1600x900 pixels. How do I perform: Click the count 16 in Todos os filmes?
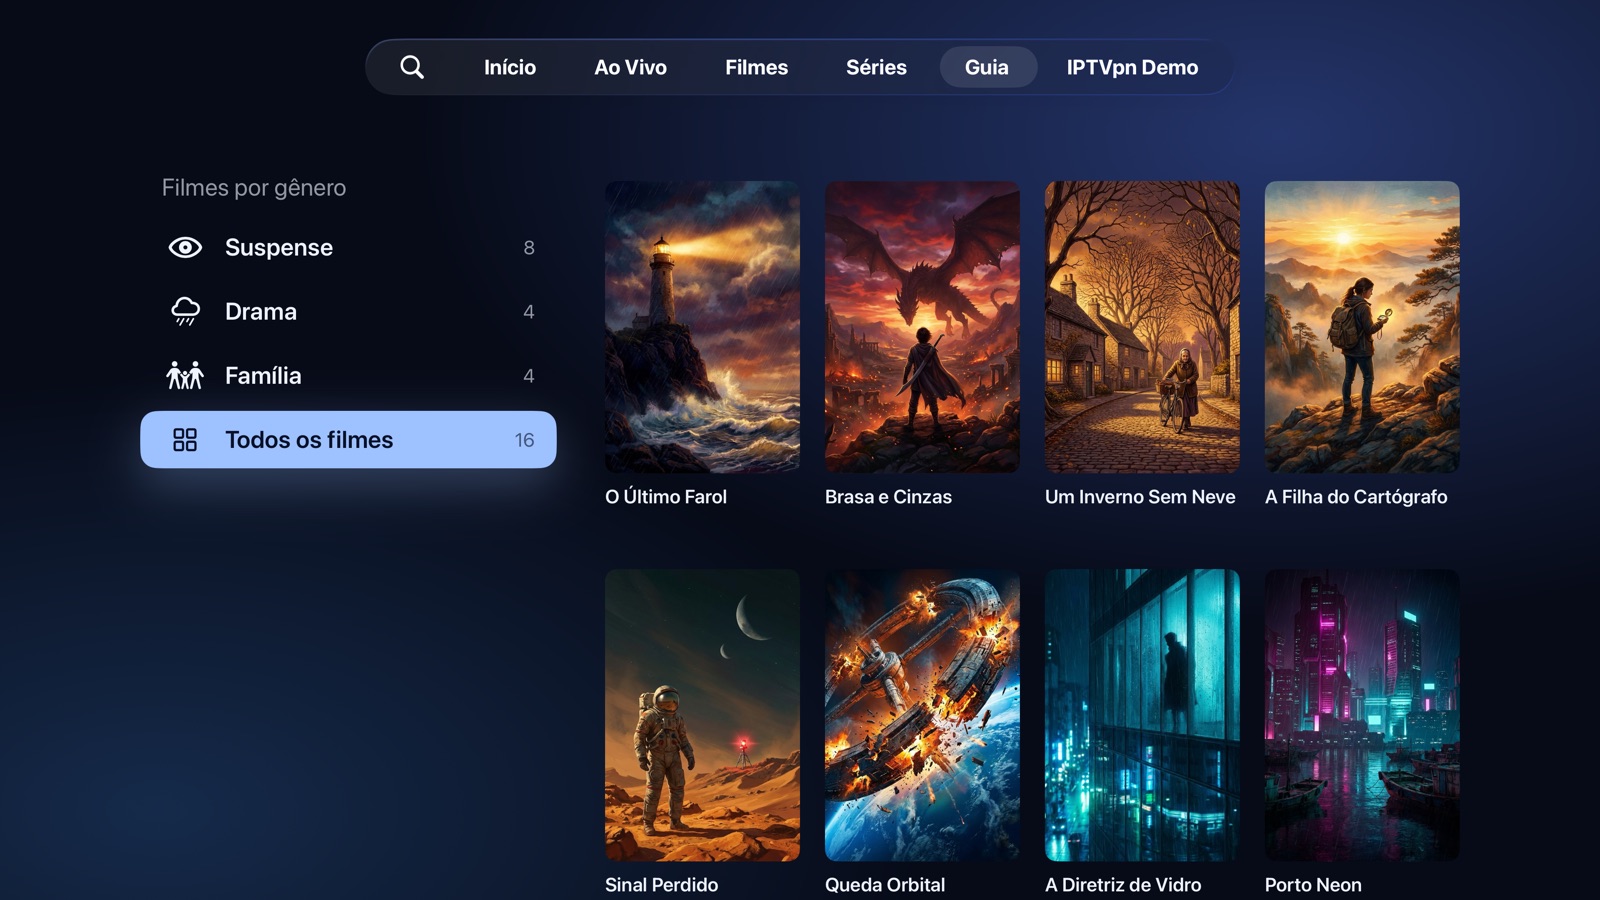pos(525,440)
